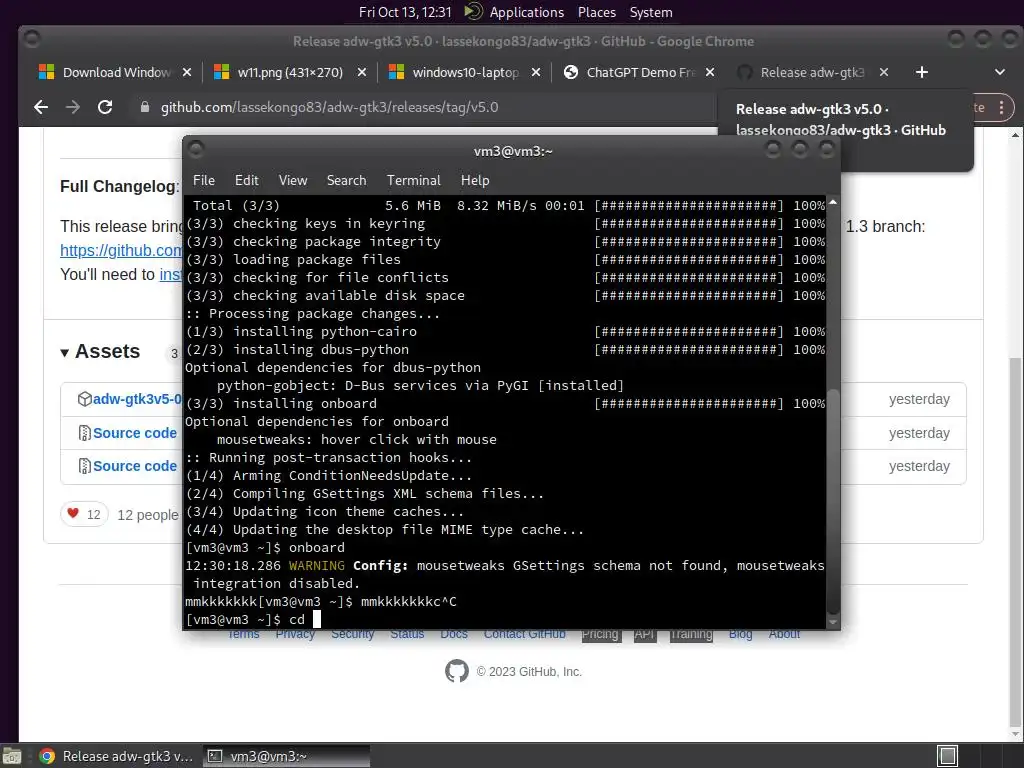Open the Terminal menu
The width and height of the screenshot is (1024, 768).
coord(413,180)
